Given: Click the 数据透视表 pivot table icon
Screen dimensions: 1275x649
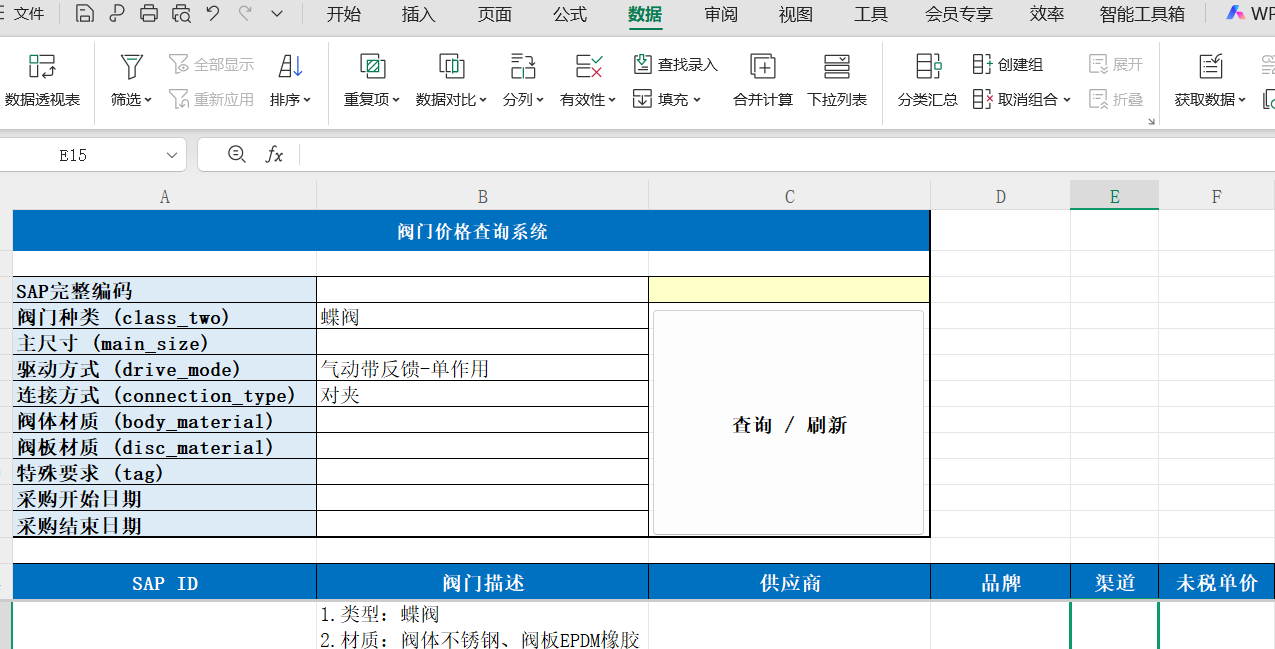Looking at the screenshot, I should [42, 67].
